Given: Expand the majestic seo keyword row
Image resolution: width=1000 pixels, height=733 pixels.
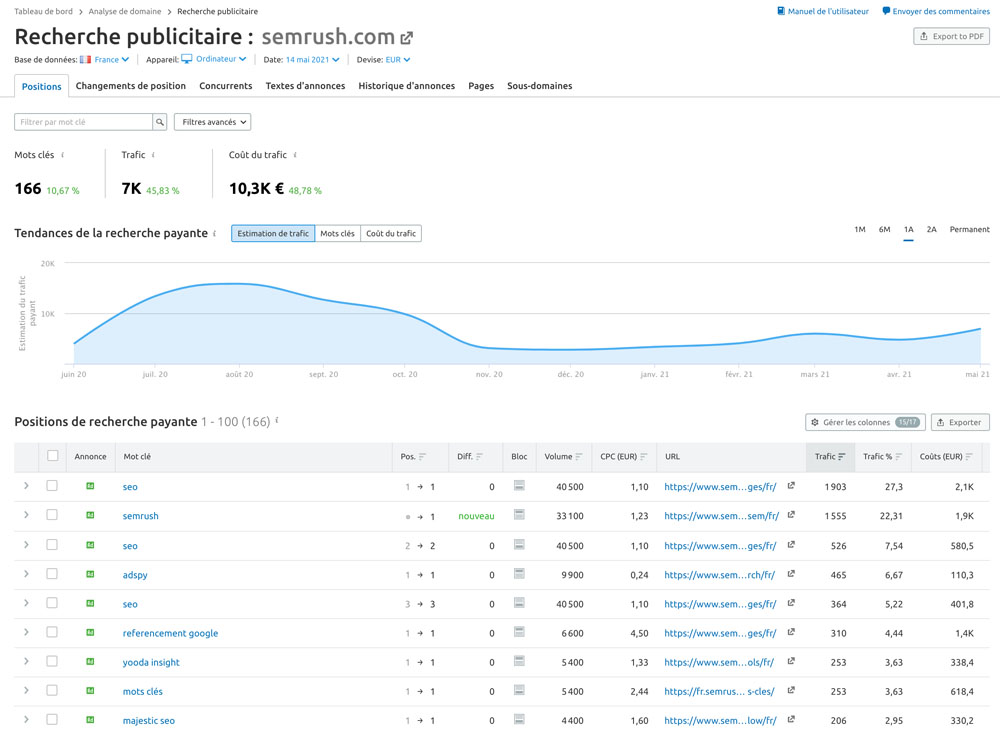Looking at the screenshot, I should pos(26,720).
